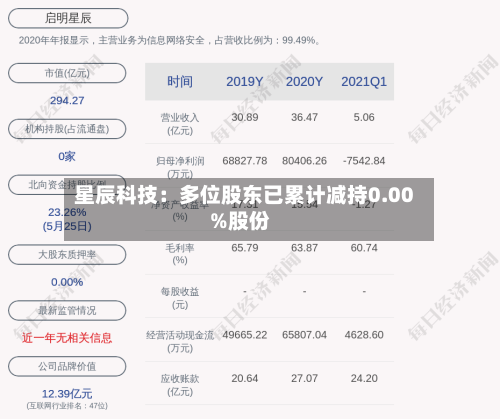
Task: Click the 0.00% pledge ratio value
Action: (67, 282)
